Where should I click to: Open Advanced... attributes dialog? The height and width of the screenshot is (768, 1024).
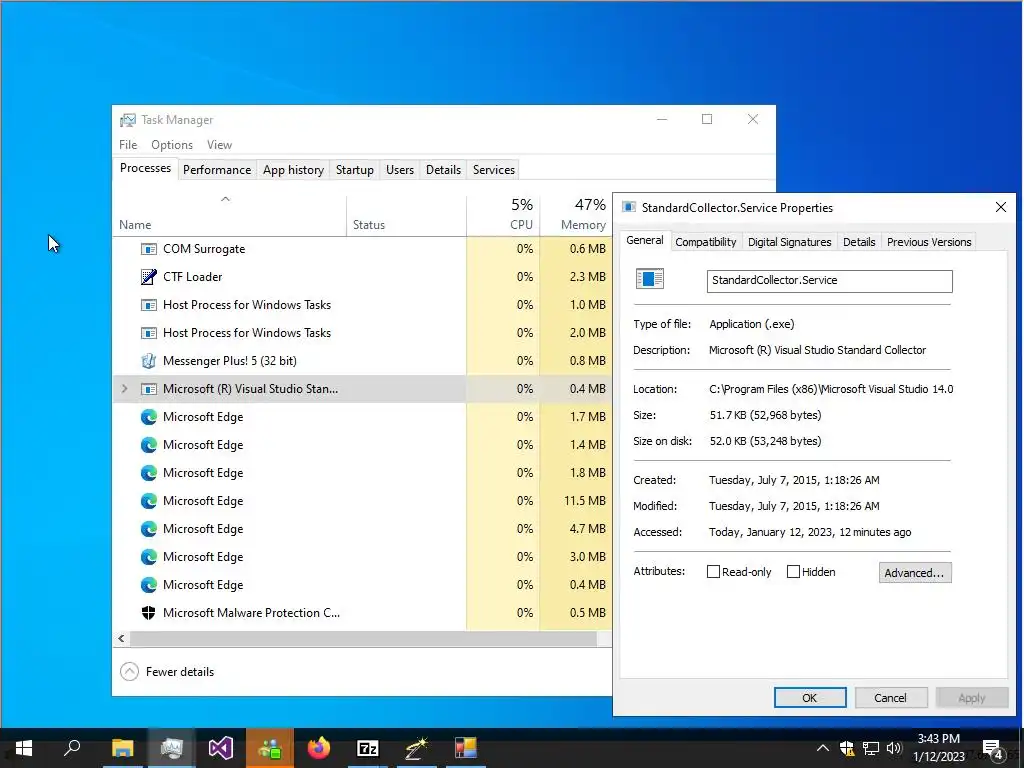click(914, 573)
